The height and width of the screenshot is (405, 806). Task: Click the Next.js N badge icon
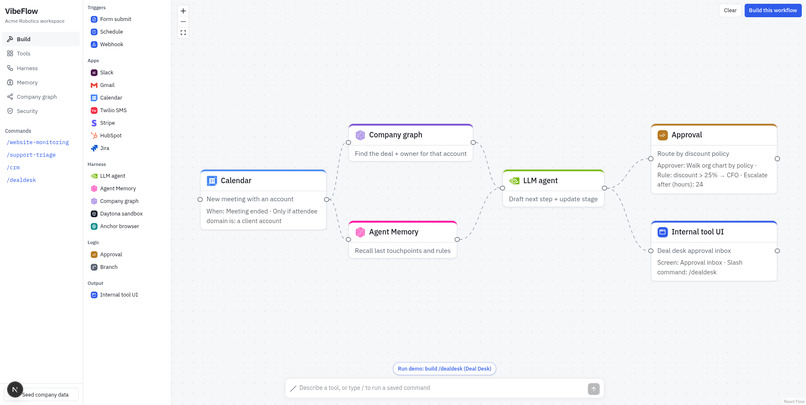15,390
